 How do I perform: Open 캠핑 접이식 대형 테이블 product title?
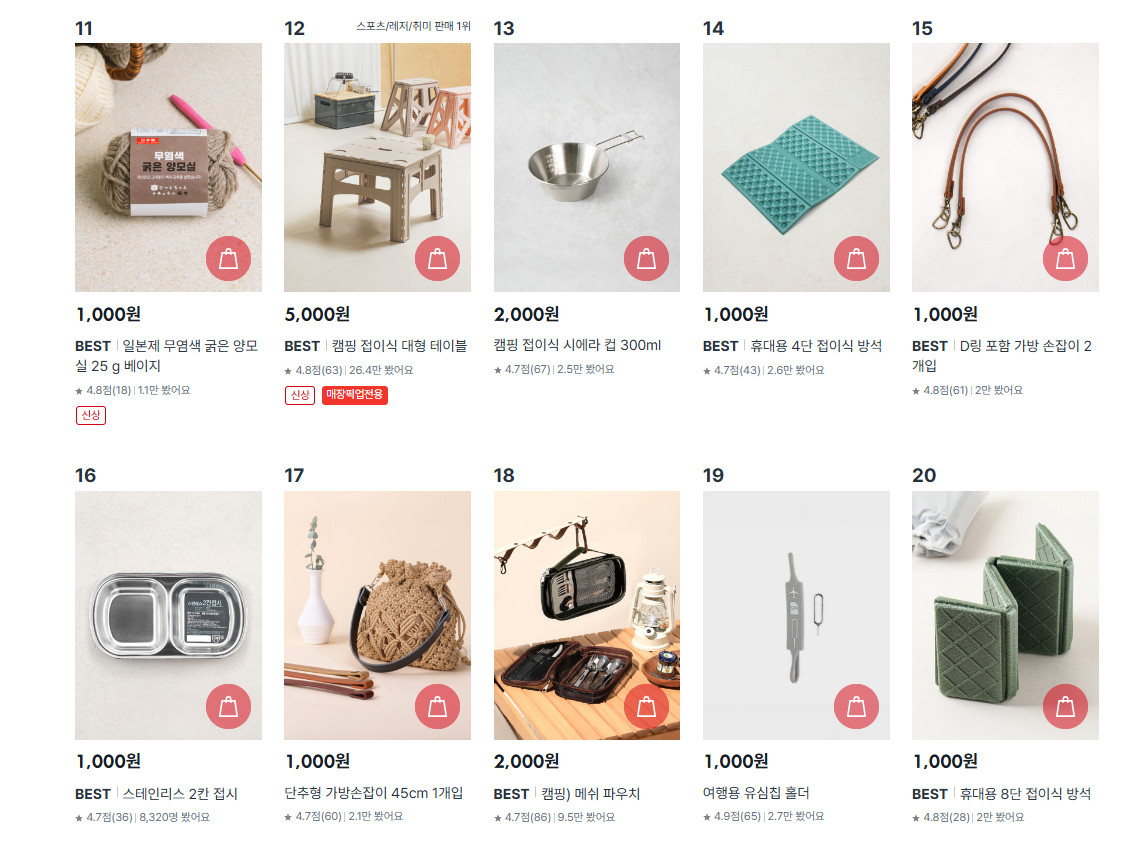point(399,345)
